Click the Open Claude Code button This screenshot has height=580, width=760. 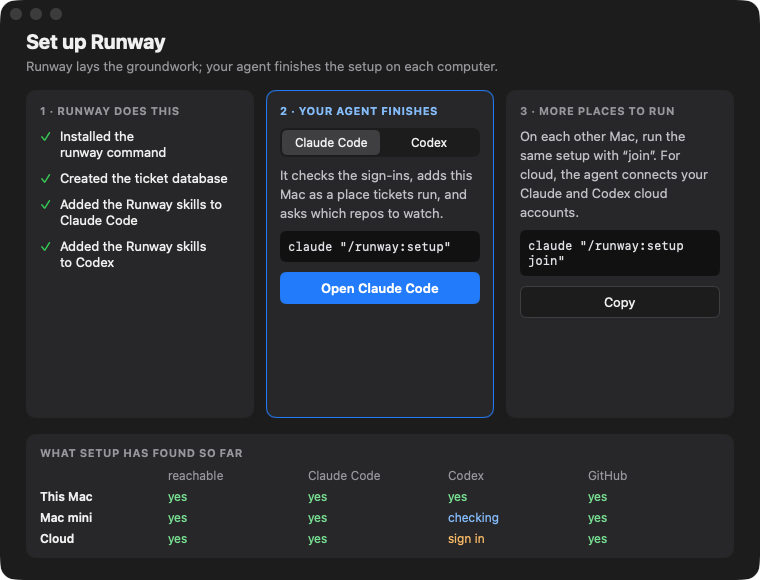click(380, 288)
